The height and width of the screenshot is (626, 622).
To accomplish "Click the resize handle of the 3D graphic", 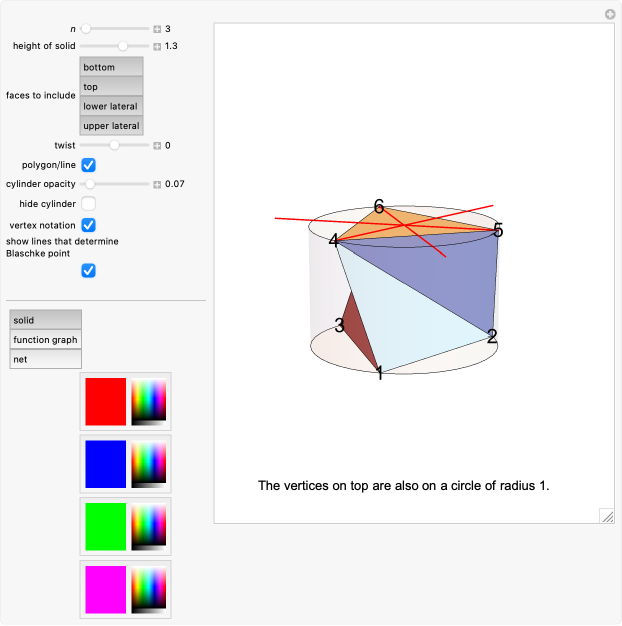I will pos(606,515).
